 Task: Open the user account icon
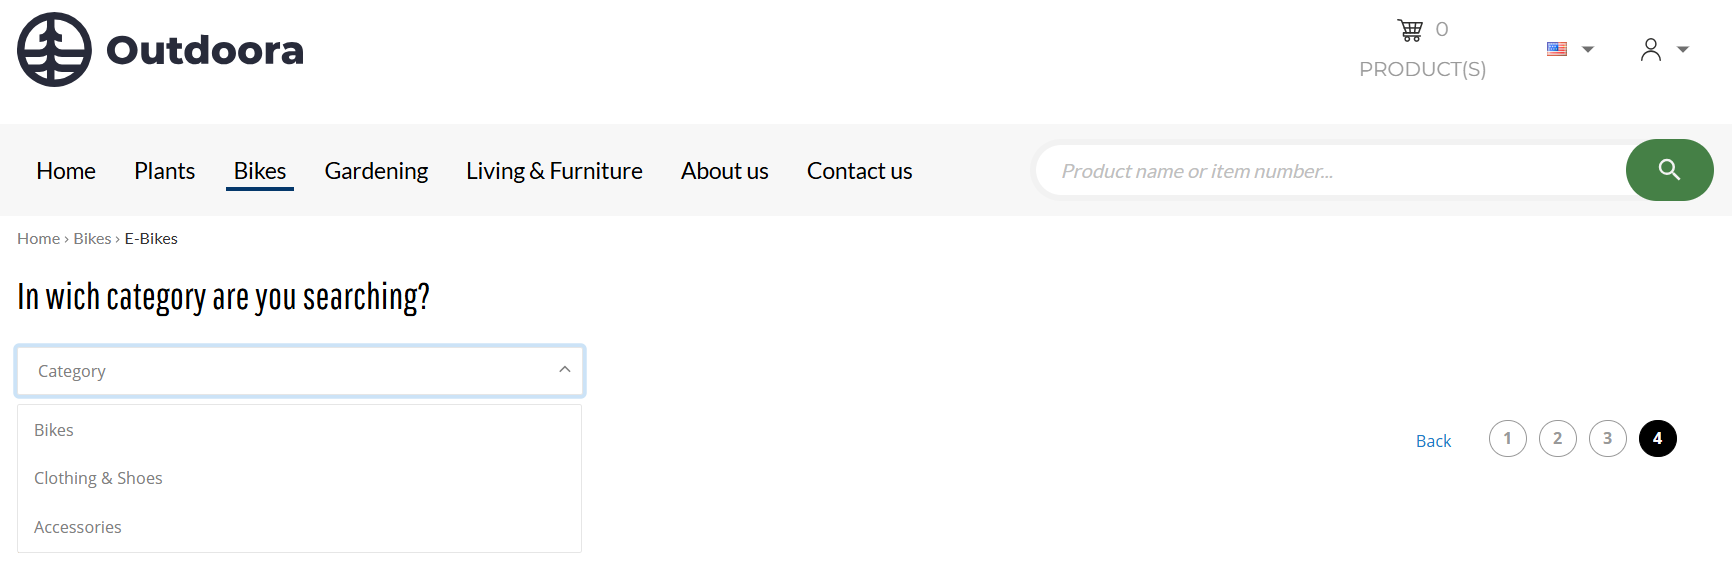[1651, 49]
